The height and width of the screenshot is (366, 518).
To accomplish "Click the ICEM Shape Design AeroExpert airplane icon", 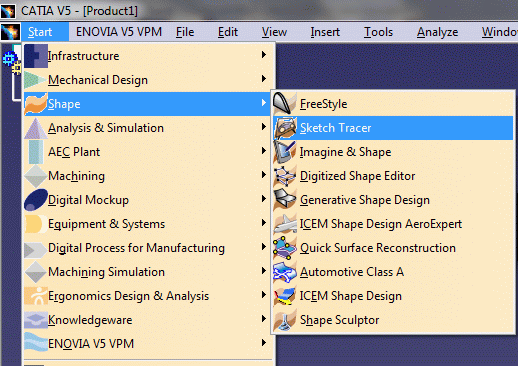I will pyautogui.click(x=285, y=224).
